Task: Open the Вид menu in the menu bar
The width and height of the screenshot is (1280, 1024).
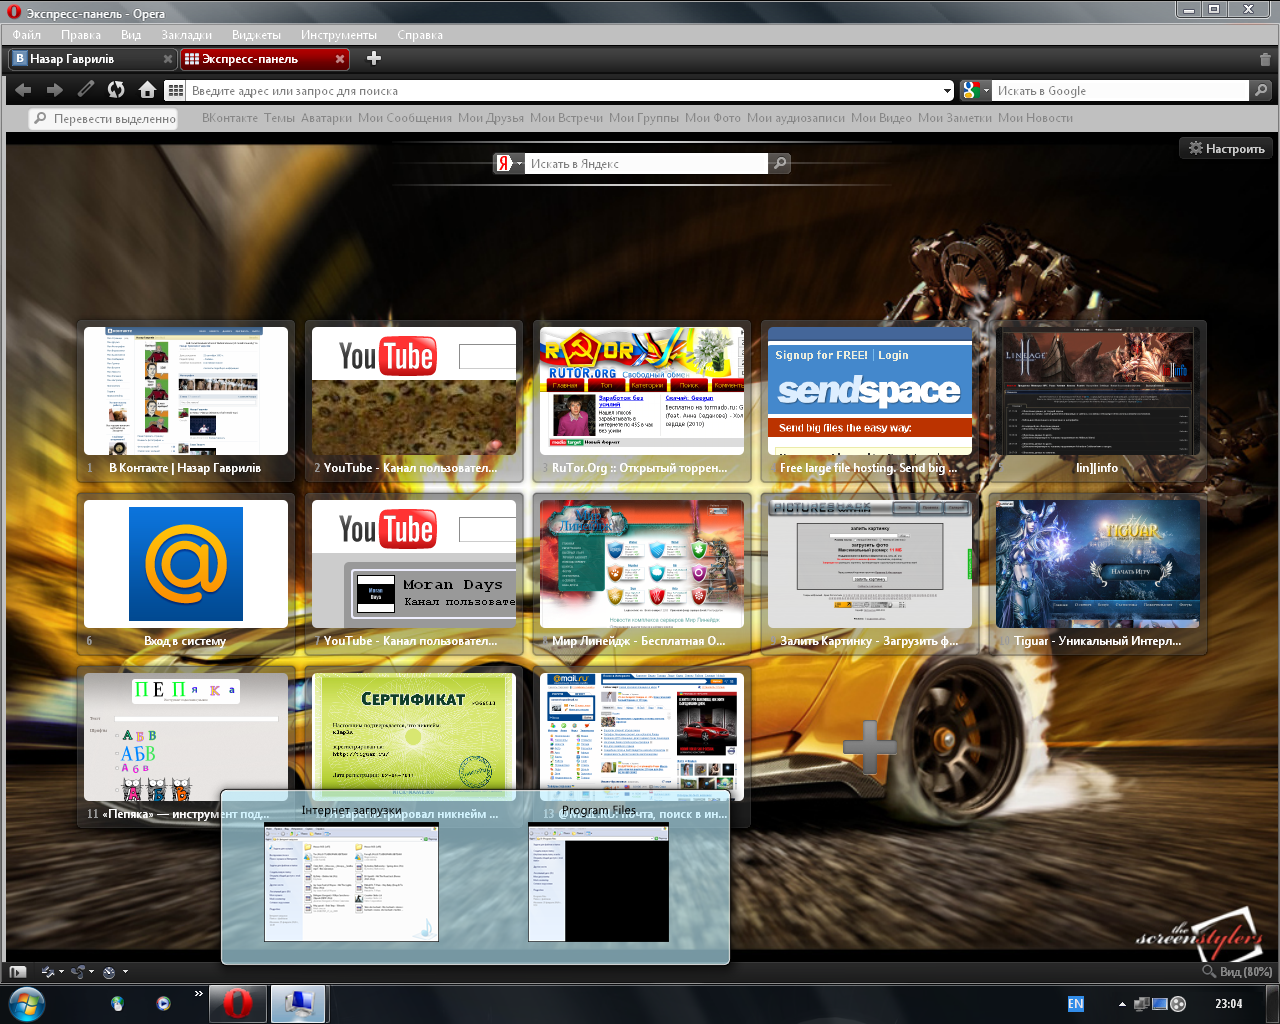Action: [131, 35]
